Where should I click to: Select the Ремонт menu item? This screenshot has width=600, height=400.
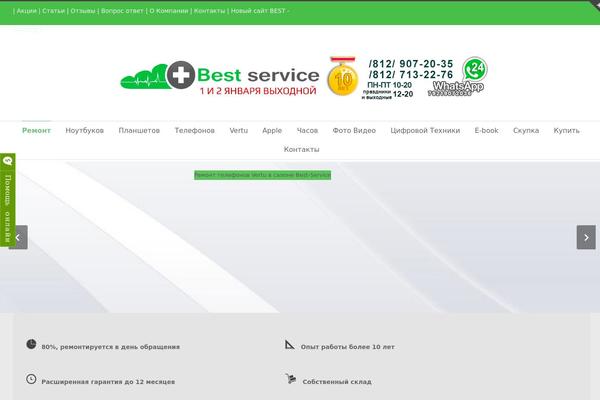click(x=36, y=131)
